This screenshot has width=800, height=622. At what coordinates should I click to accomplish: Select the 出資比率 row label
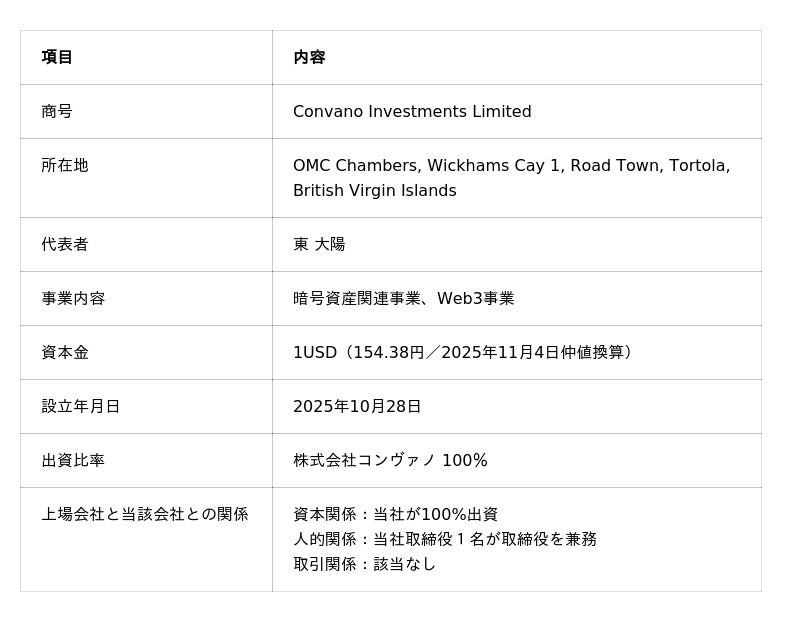point(73,460)
